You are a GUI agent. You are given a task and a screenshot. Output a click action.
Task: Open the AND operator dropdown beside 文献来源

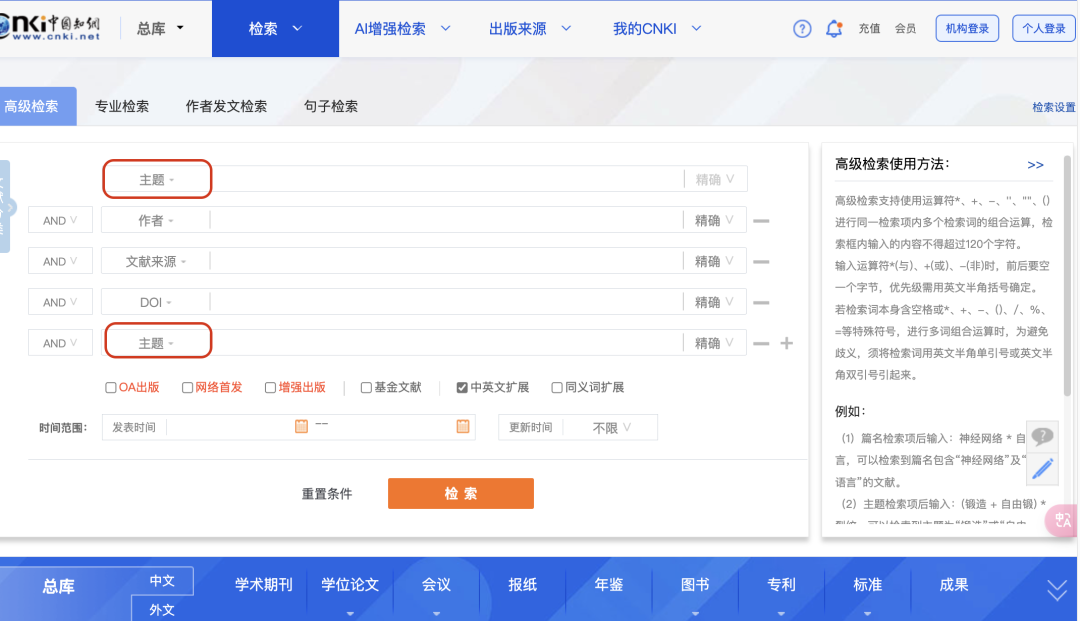[60, 262]
